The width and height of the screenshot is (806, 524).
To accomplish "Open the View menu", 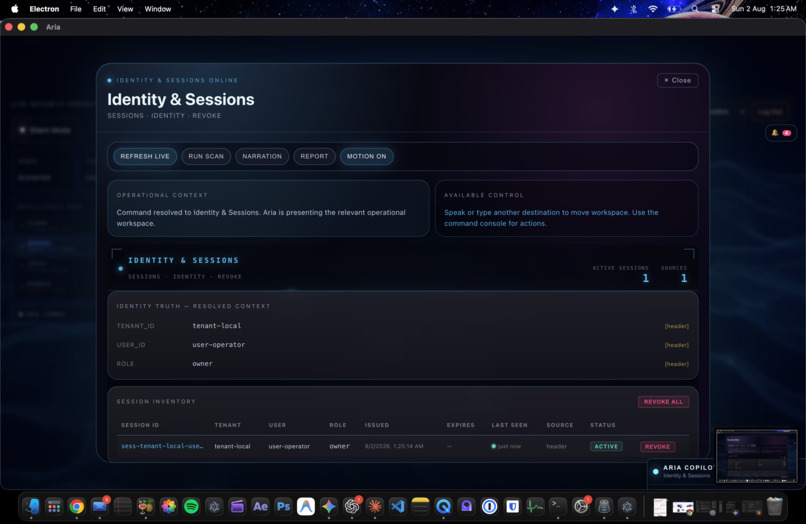I will coord(125,9).
